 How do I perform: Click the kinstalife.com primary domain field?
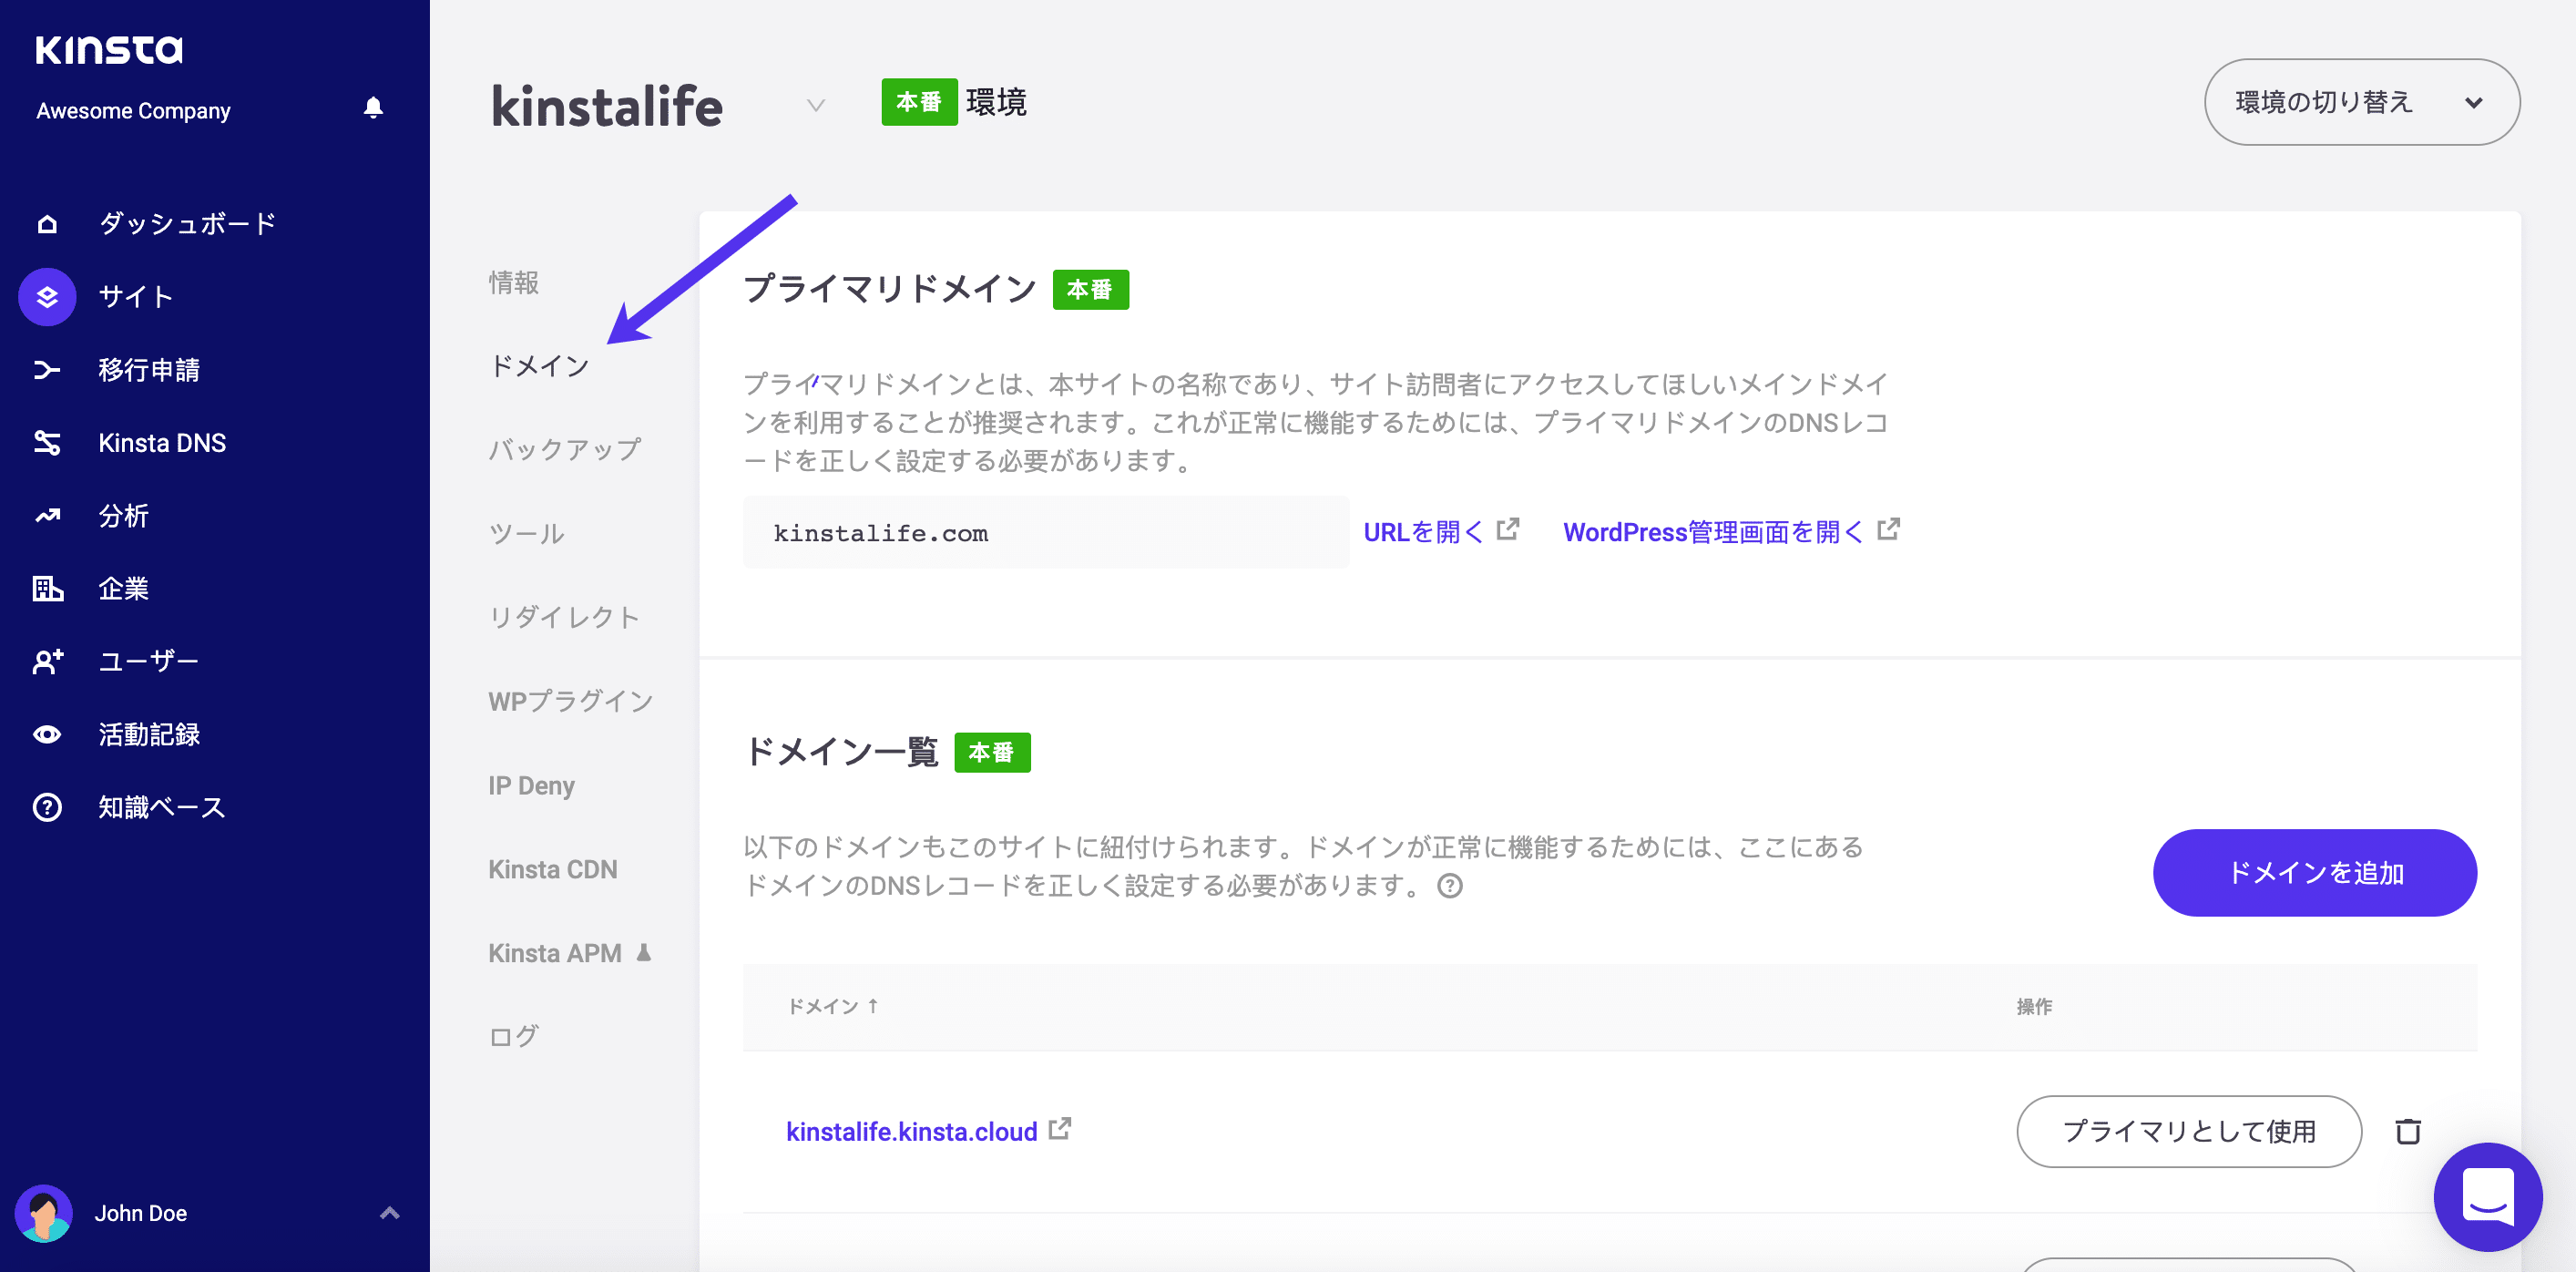(x=1046, y=533)
